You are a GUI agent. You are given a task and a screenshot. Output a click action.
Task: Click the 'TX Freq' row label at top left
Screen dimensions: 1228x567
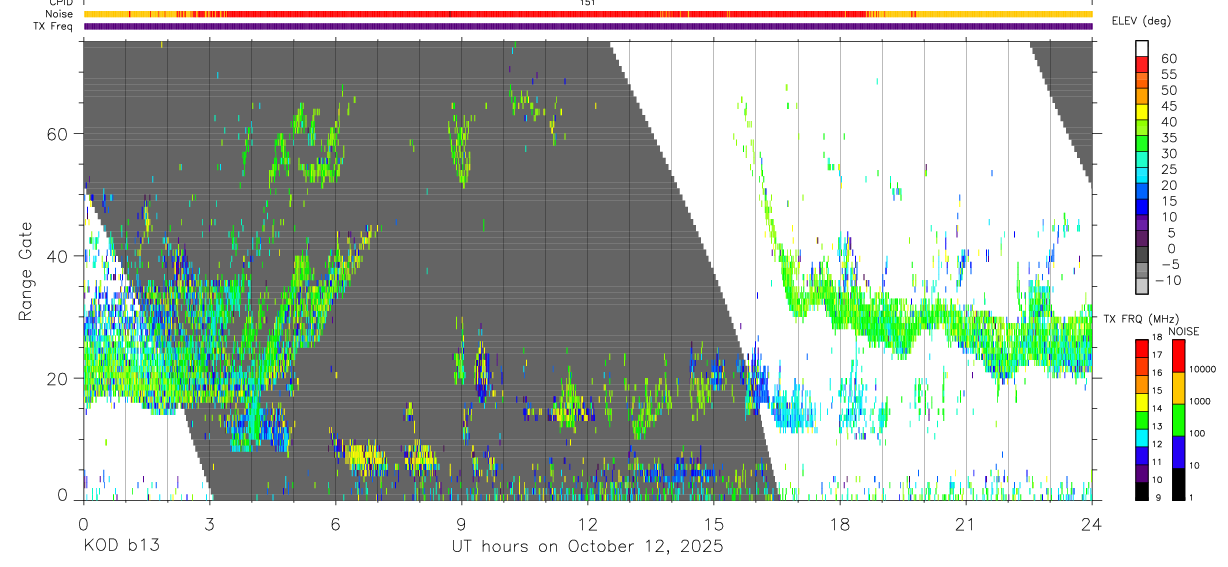coord(54,26)
